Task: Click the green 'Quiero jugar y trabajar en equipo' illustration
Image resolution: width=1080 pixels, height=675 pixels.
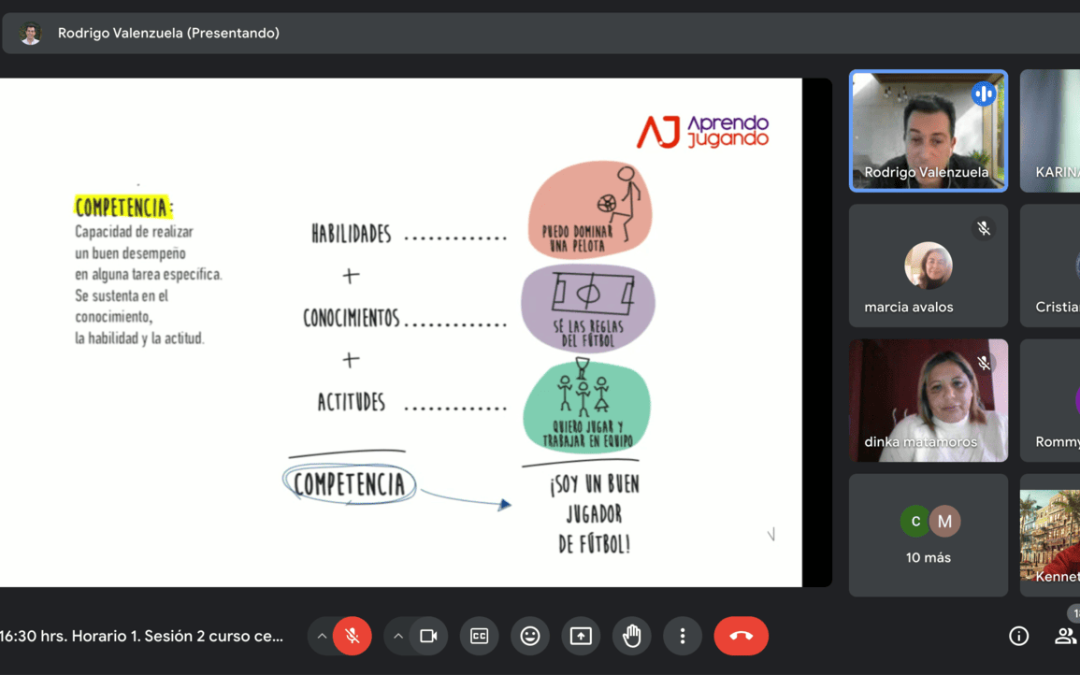Action: (587, 405)
